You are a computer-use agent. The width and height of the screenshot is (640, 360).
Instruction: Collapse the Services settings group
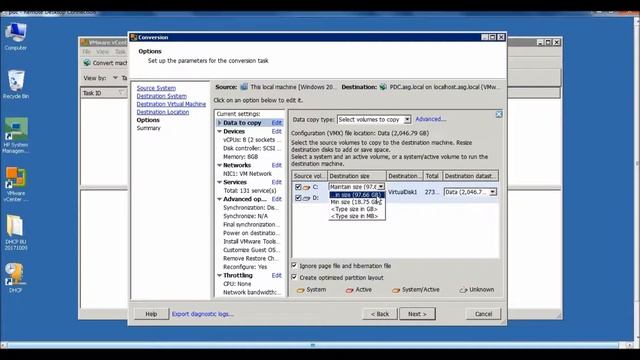click(220, 182)
